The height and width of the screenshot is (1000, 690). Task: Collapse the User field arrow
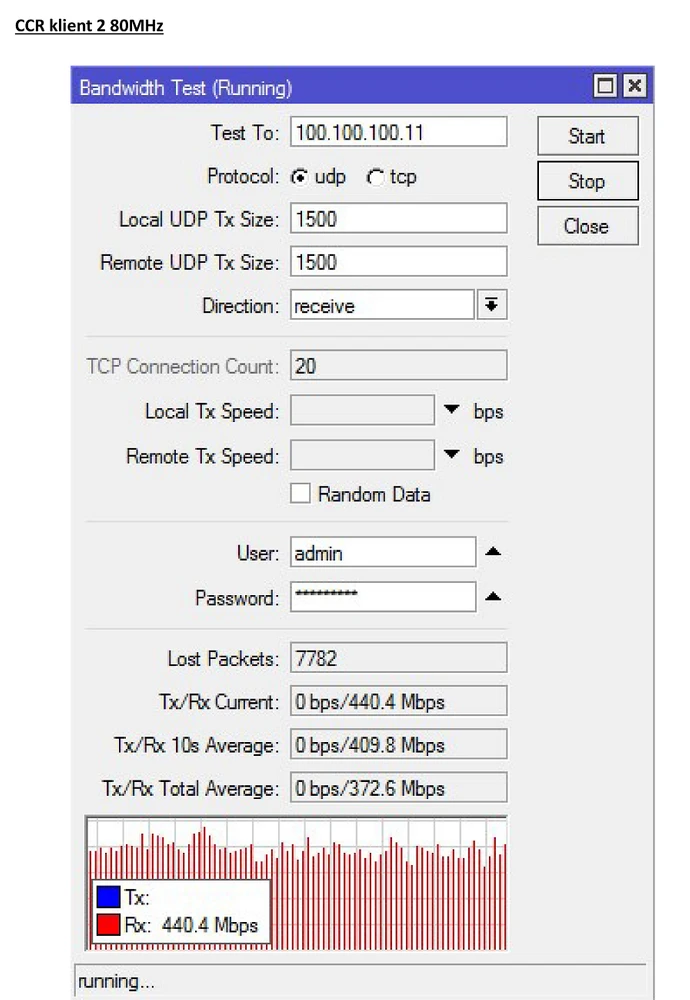click(492, 552)
